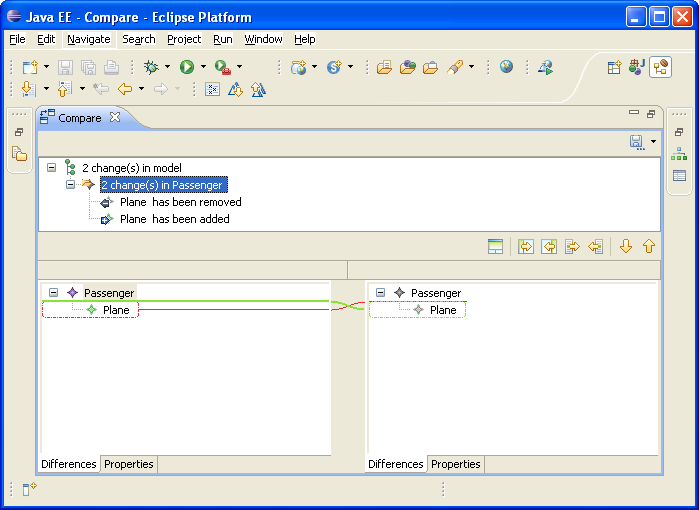Viewport: 699px width, 510px height.
Task: Open the File menu
Action: coord(17,39)
